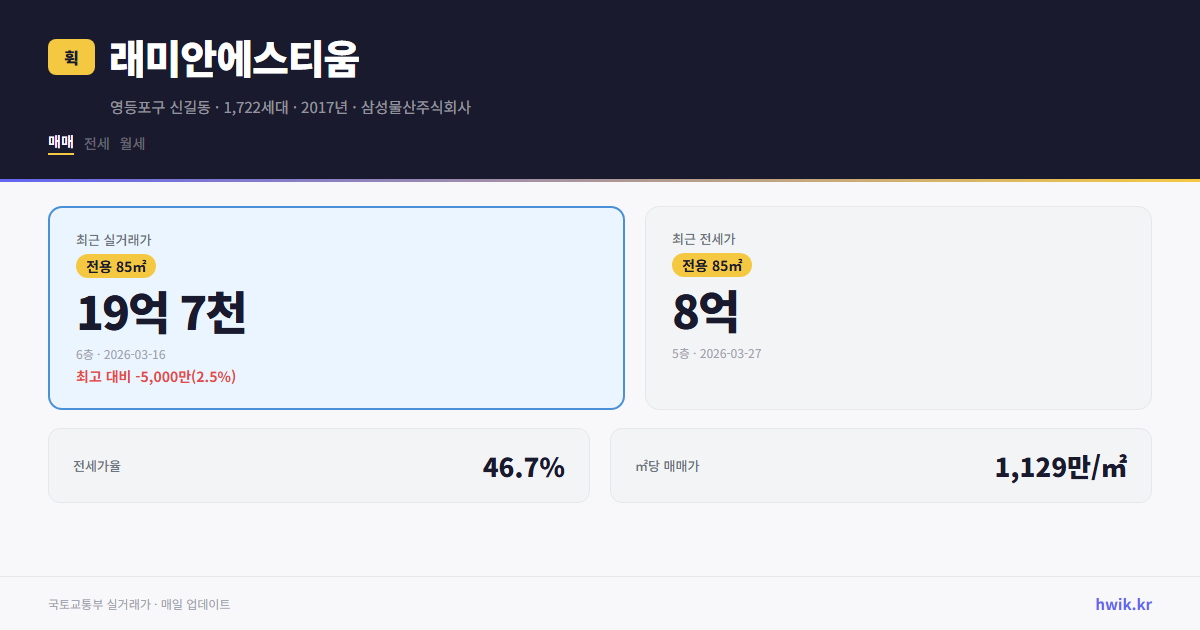The height and width of the screenshot is (630, 1200).
Task: Click the 전세가율 46.7% card
Action: (319, 465)
